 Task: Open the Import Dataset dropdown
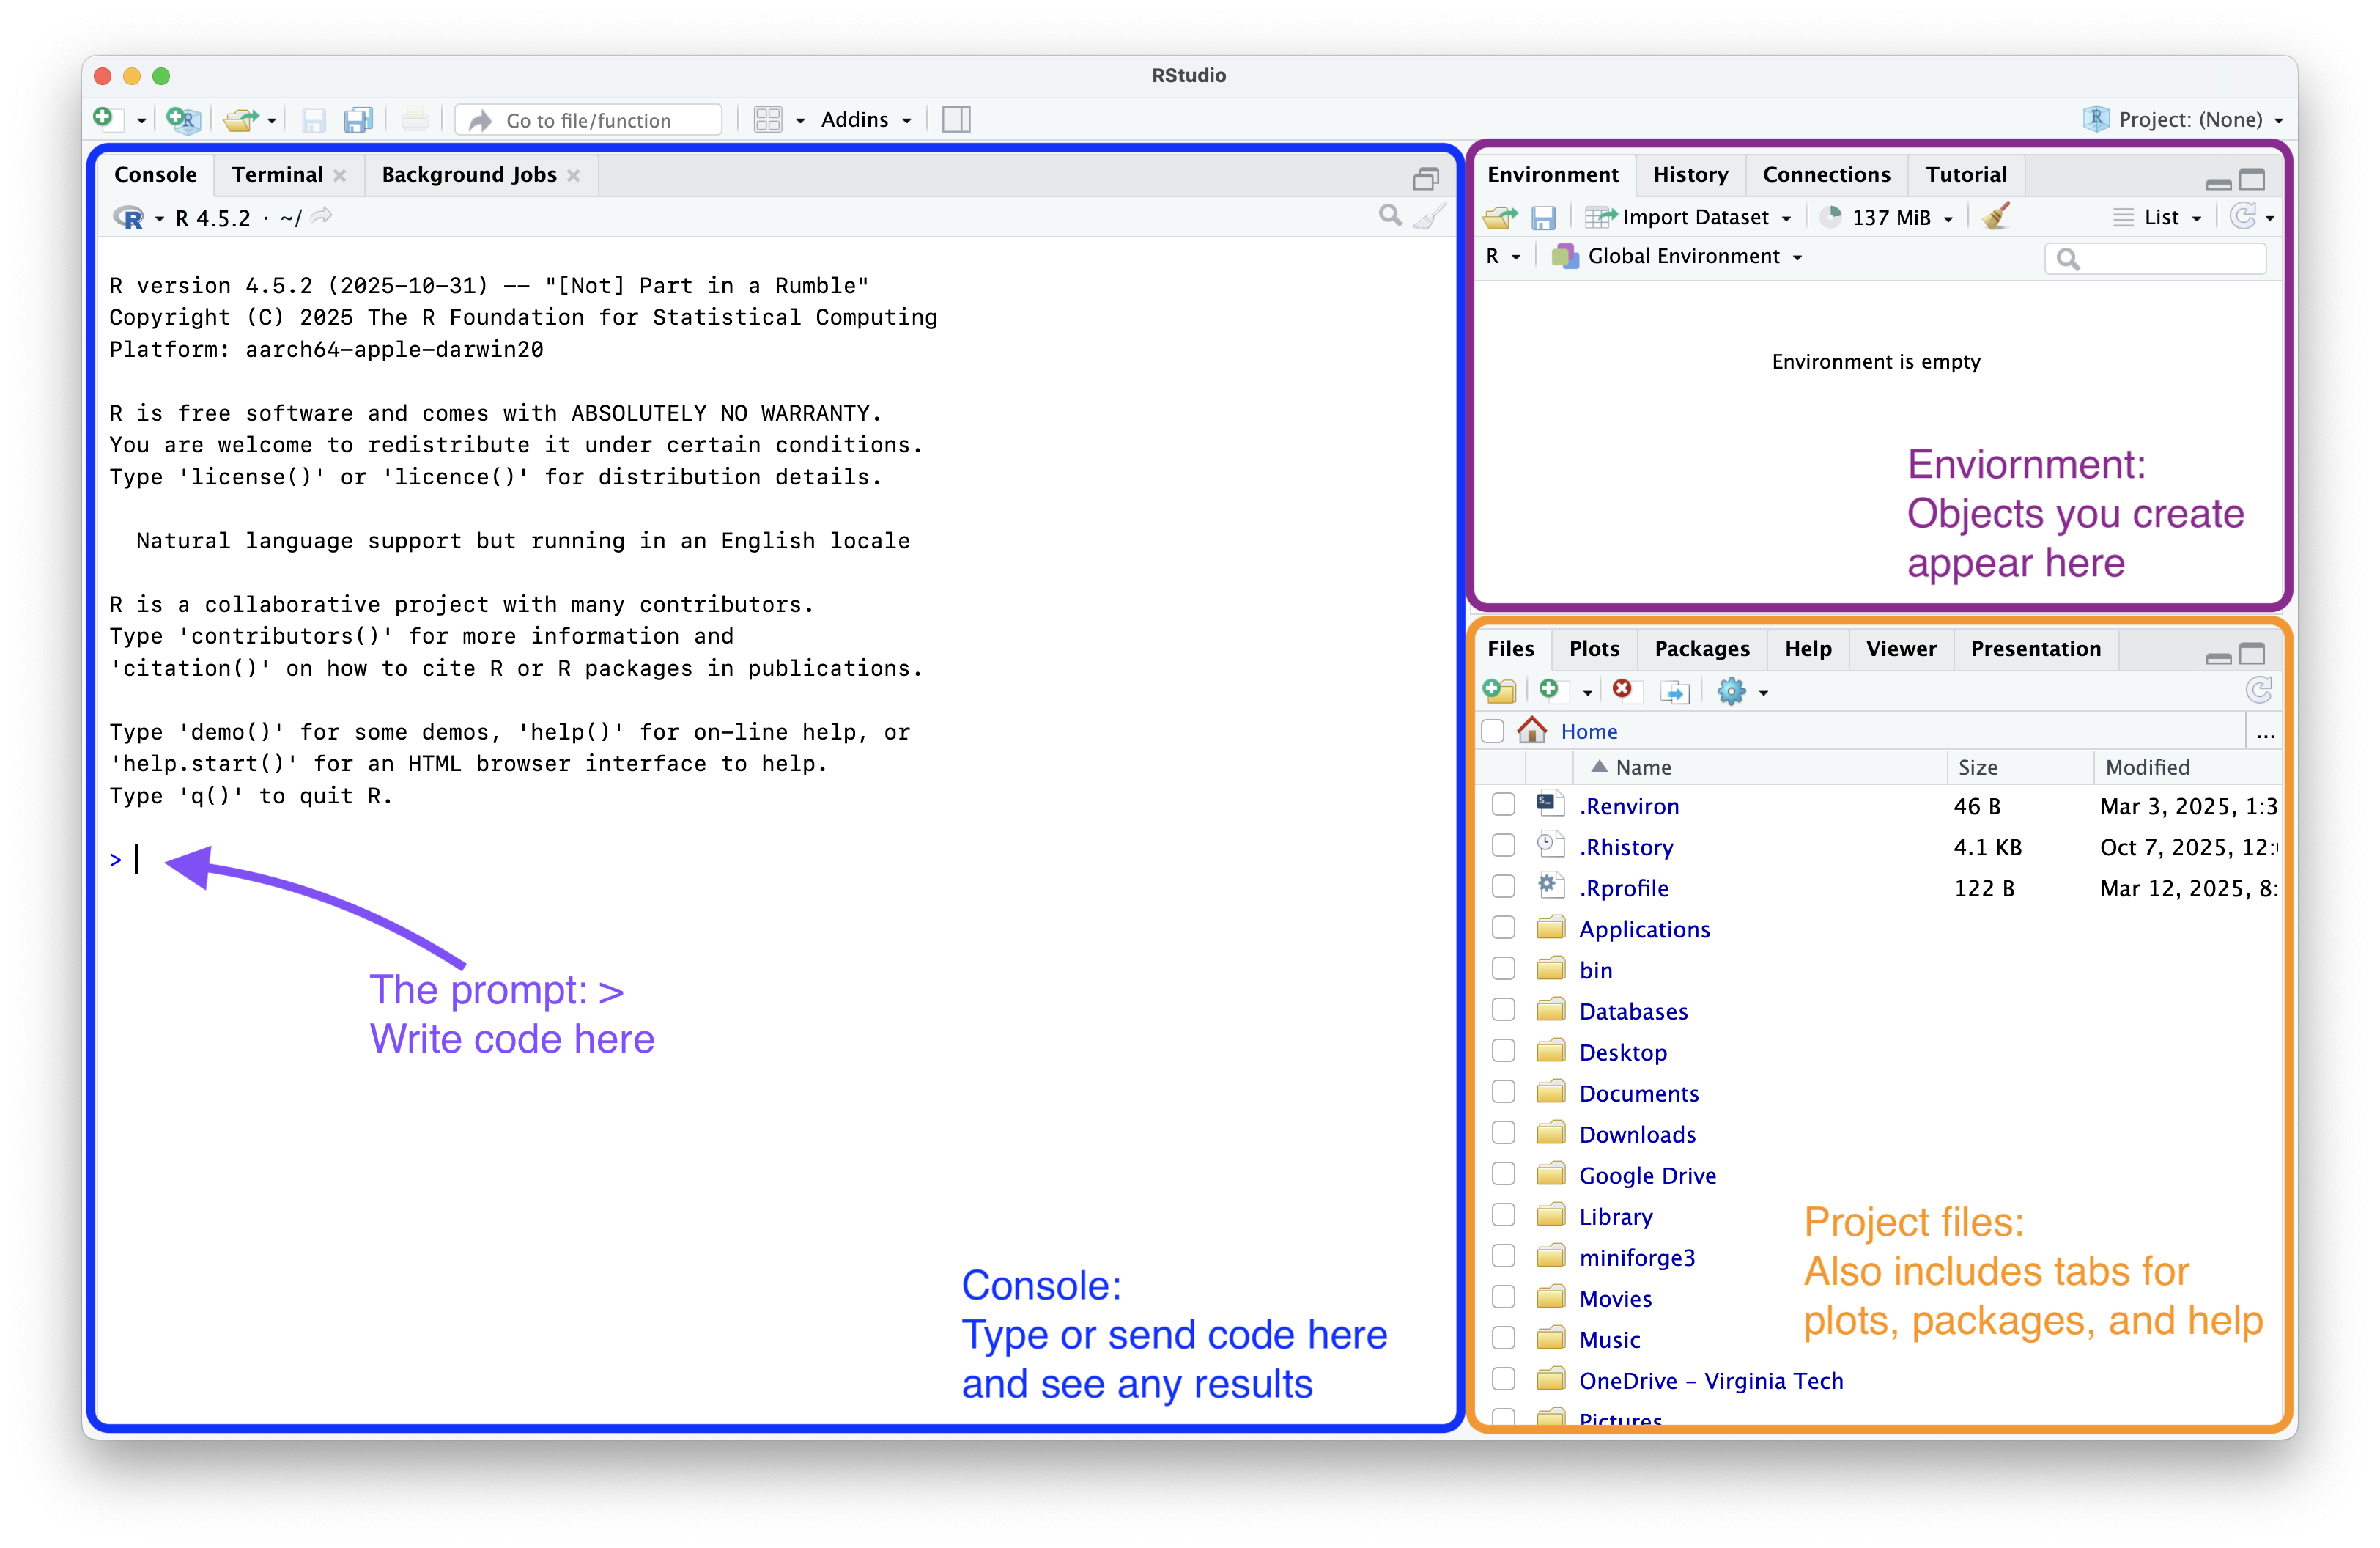click(1690, 216)
